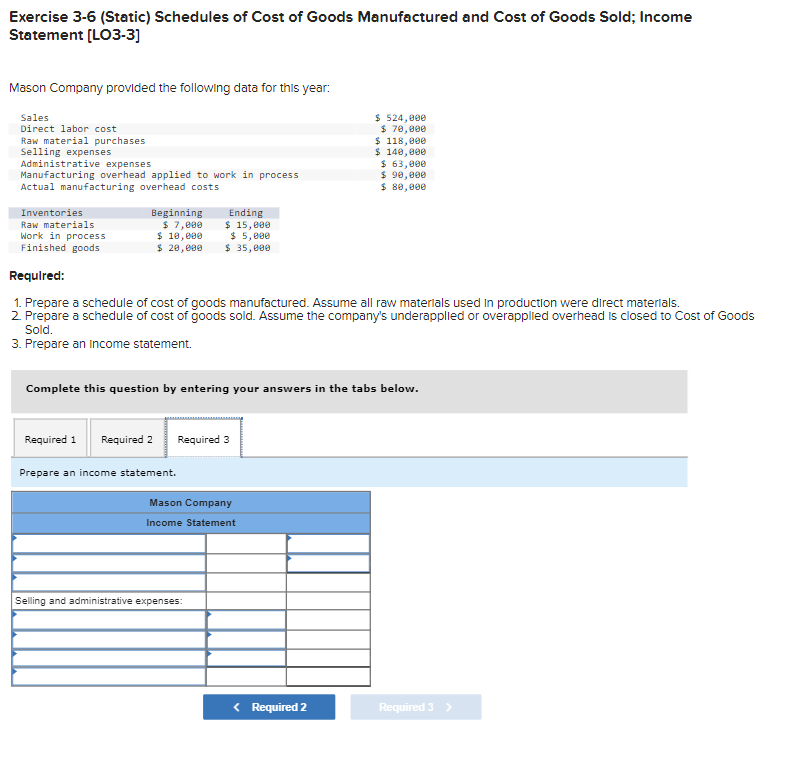Click first row right-column amount field
The width and height of the screenshot is (793, 777).
pos(328,544)
